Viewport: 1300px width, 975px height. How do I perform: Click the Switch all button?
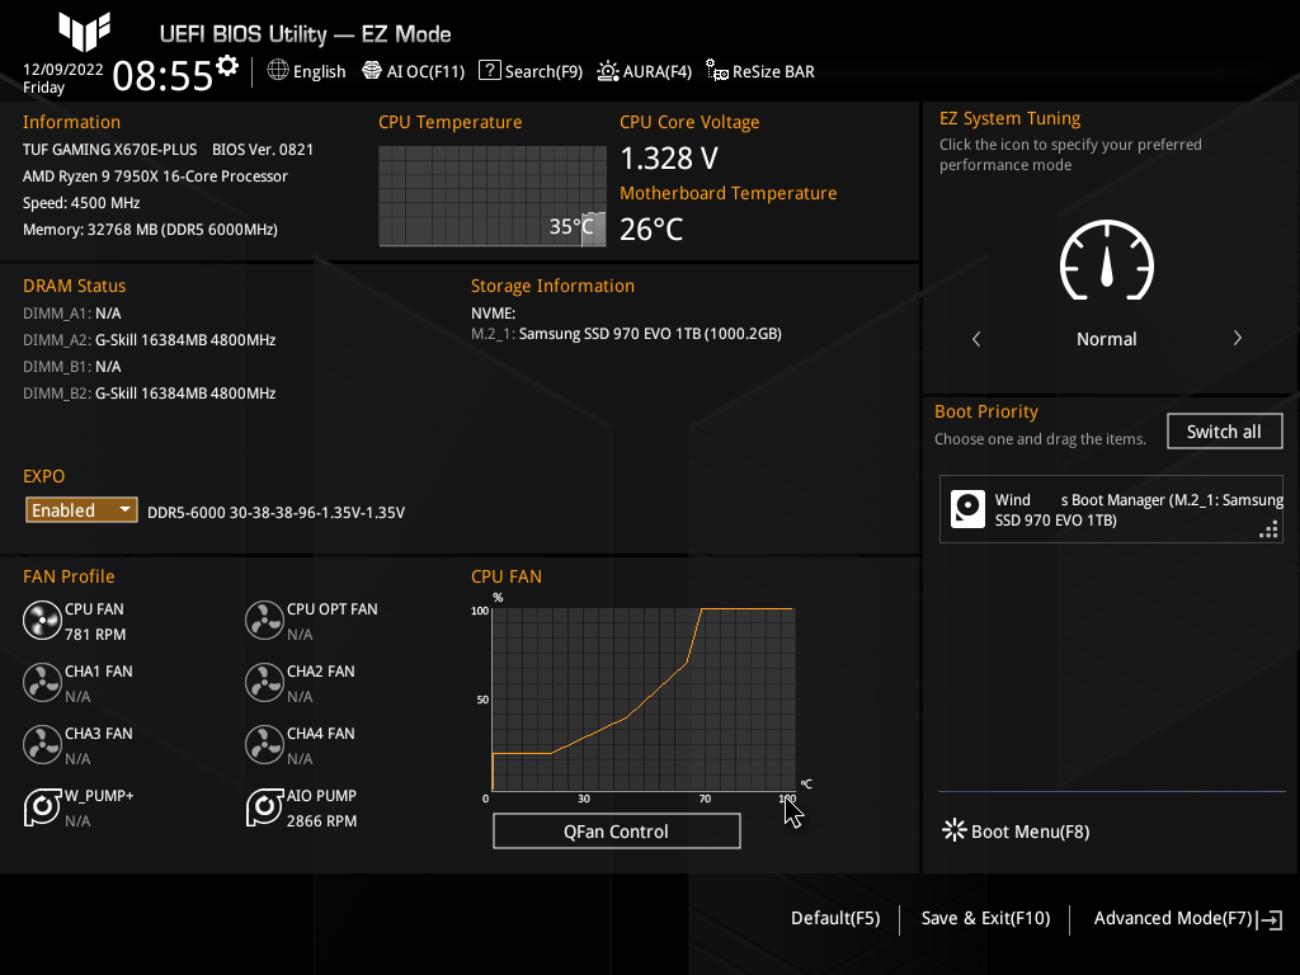tap(1224, 431)
